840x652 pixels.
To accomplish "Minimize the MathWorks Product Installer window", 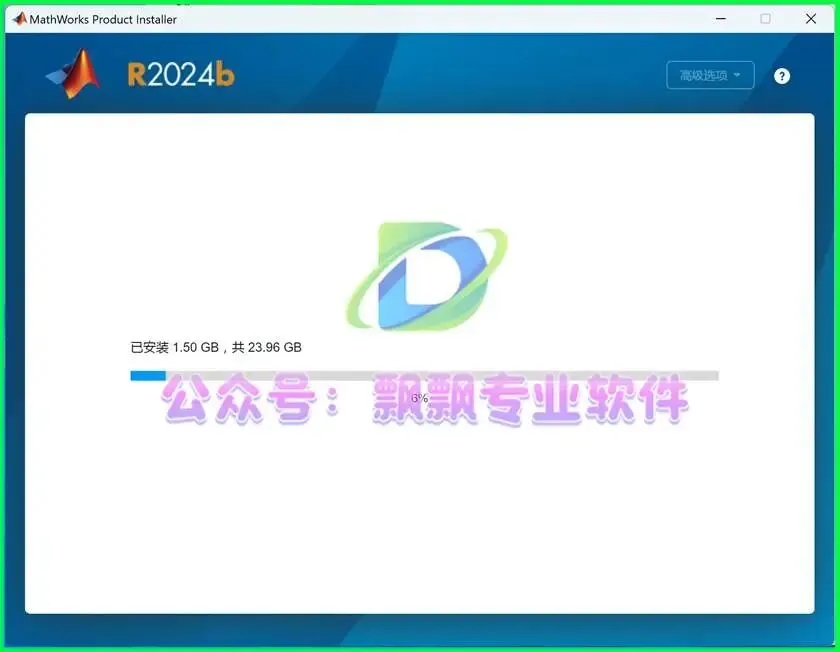I will pos(721,19).
